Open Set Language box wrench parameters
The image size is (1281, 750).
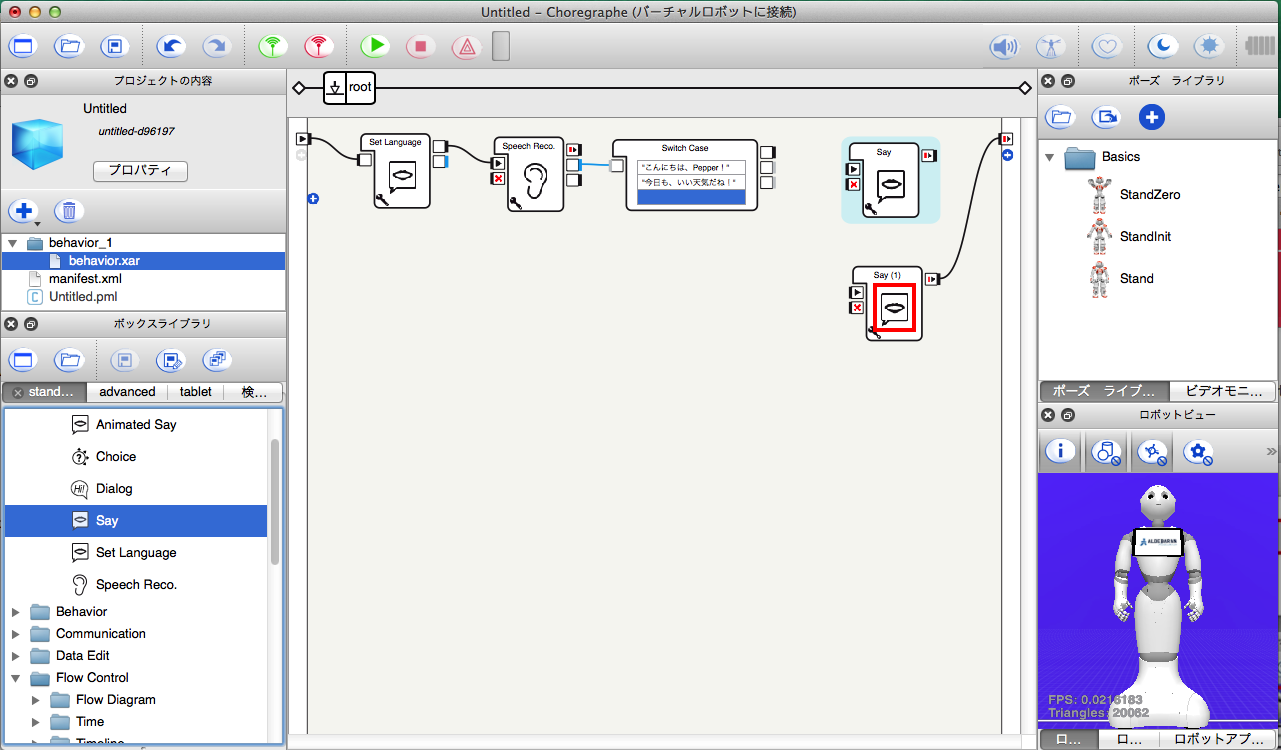pyautogui.click(x=381, y=200)
